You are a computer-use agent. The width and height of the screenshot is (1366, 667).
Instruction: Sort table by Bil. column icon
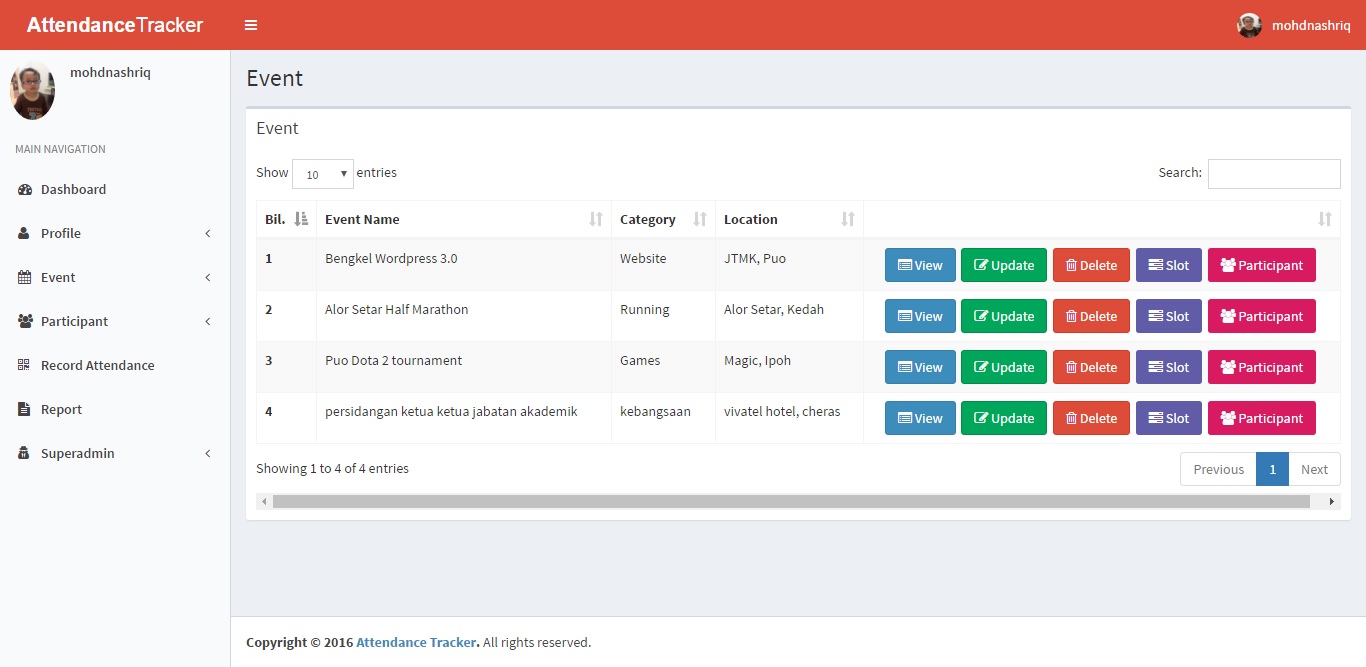301,219
